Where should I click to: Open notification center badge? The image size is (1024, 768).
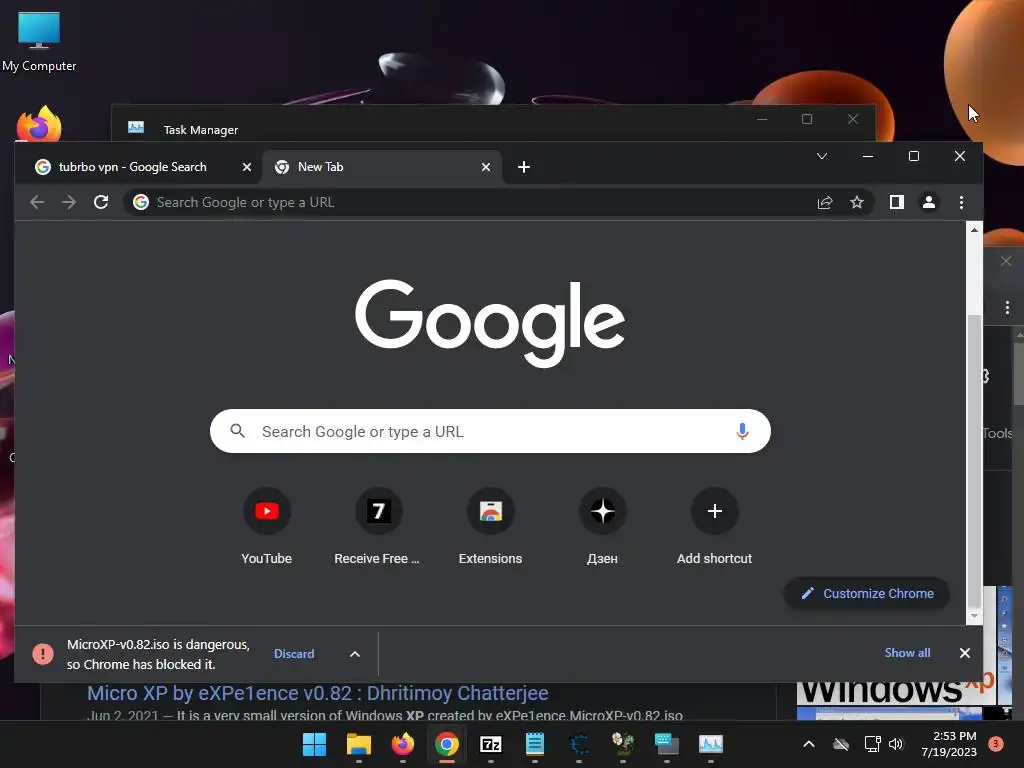[x=996, y=743]
